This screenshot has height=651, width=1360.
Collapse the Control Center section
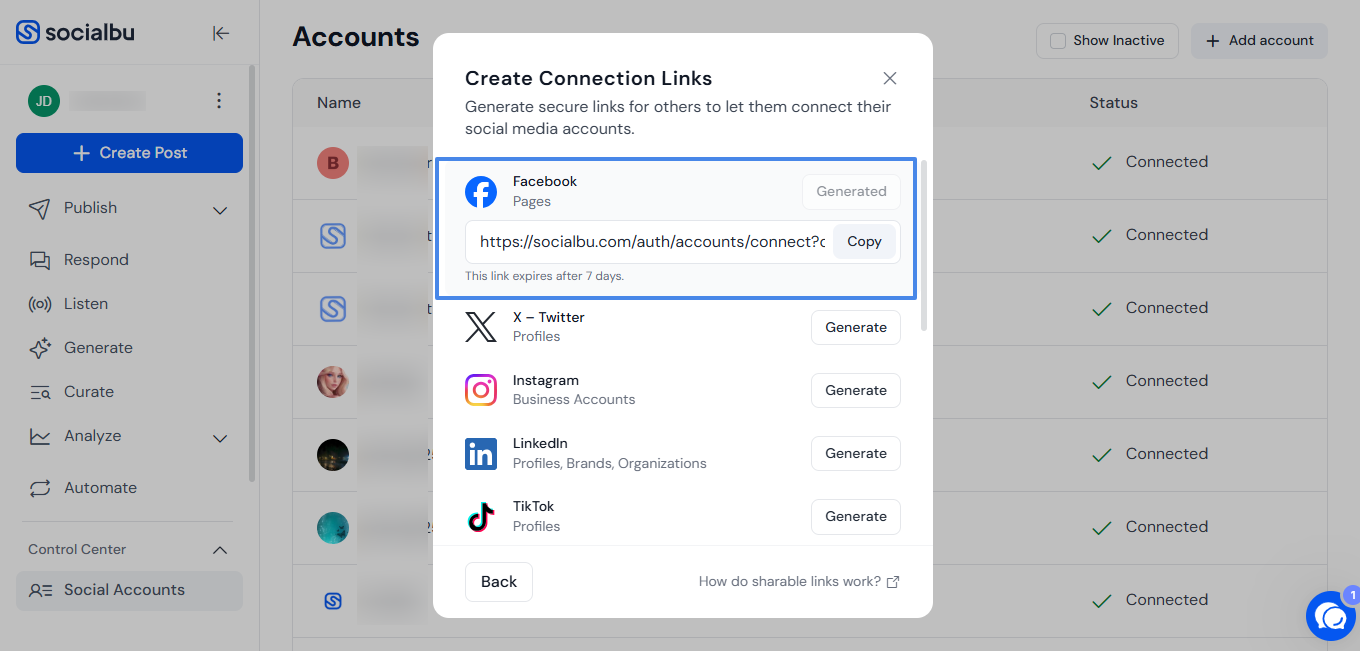tap(221, 550)
